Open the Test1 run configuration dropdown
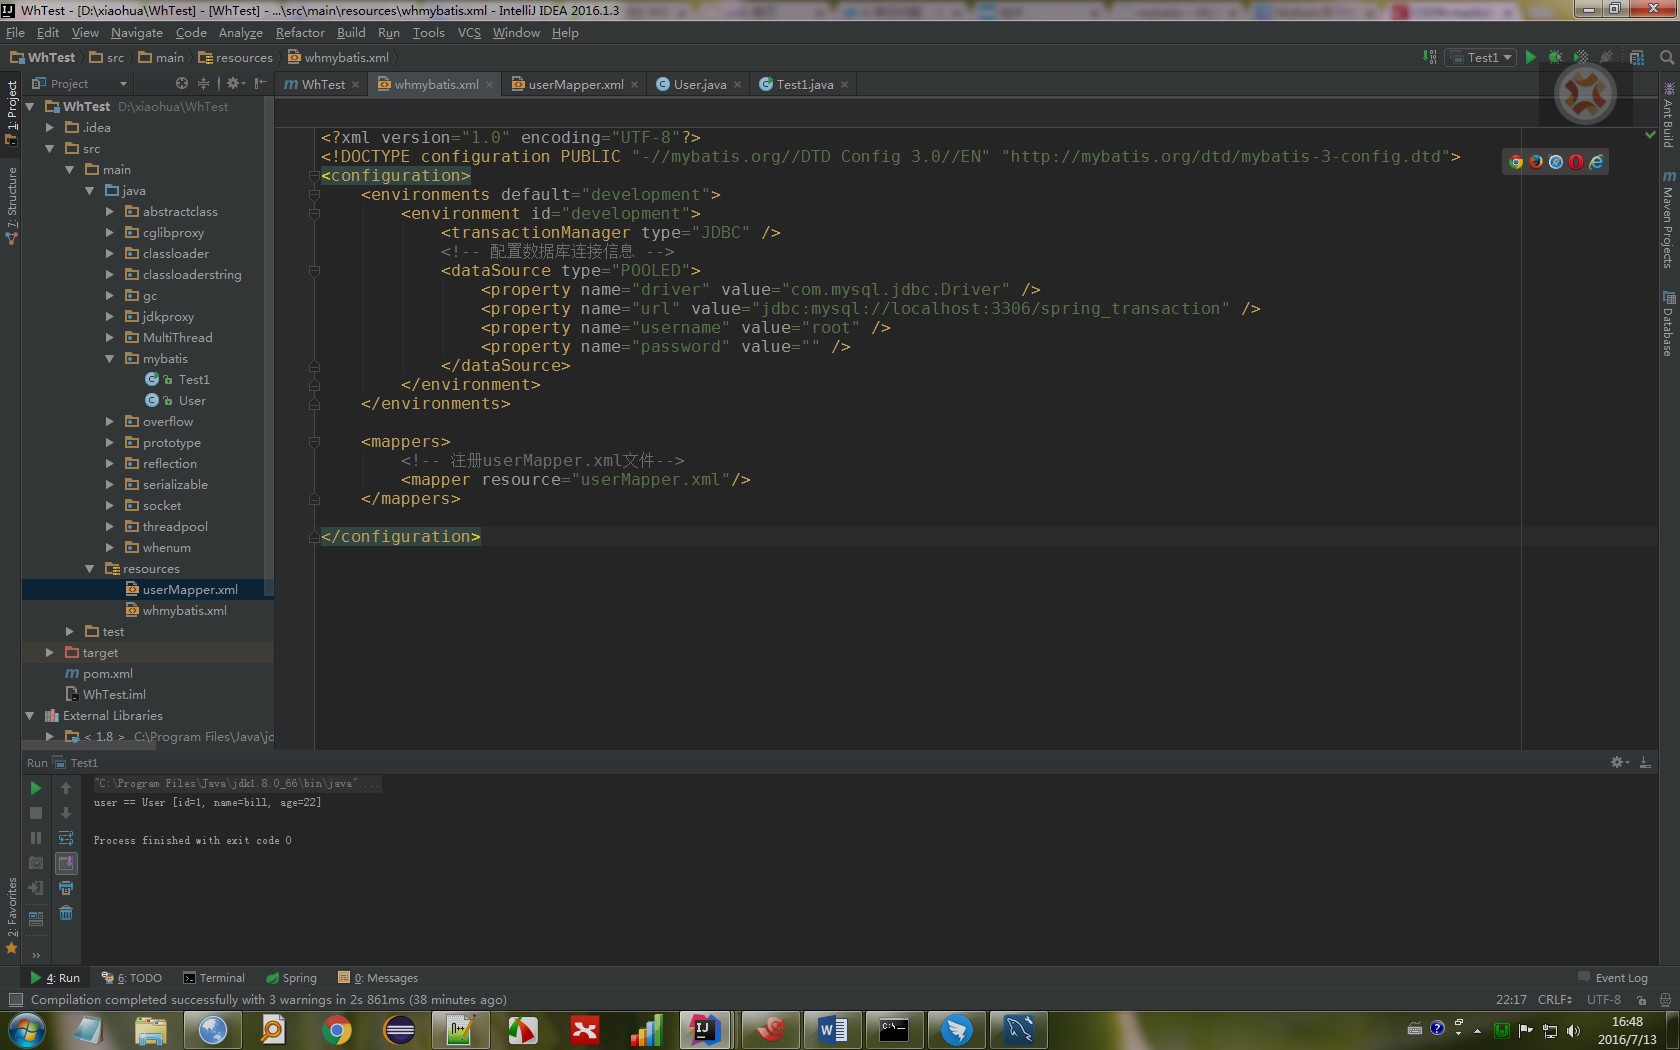This screenshot has height=1050, width=1680. [x=1482, y=57]
